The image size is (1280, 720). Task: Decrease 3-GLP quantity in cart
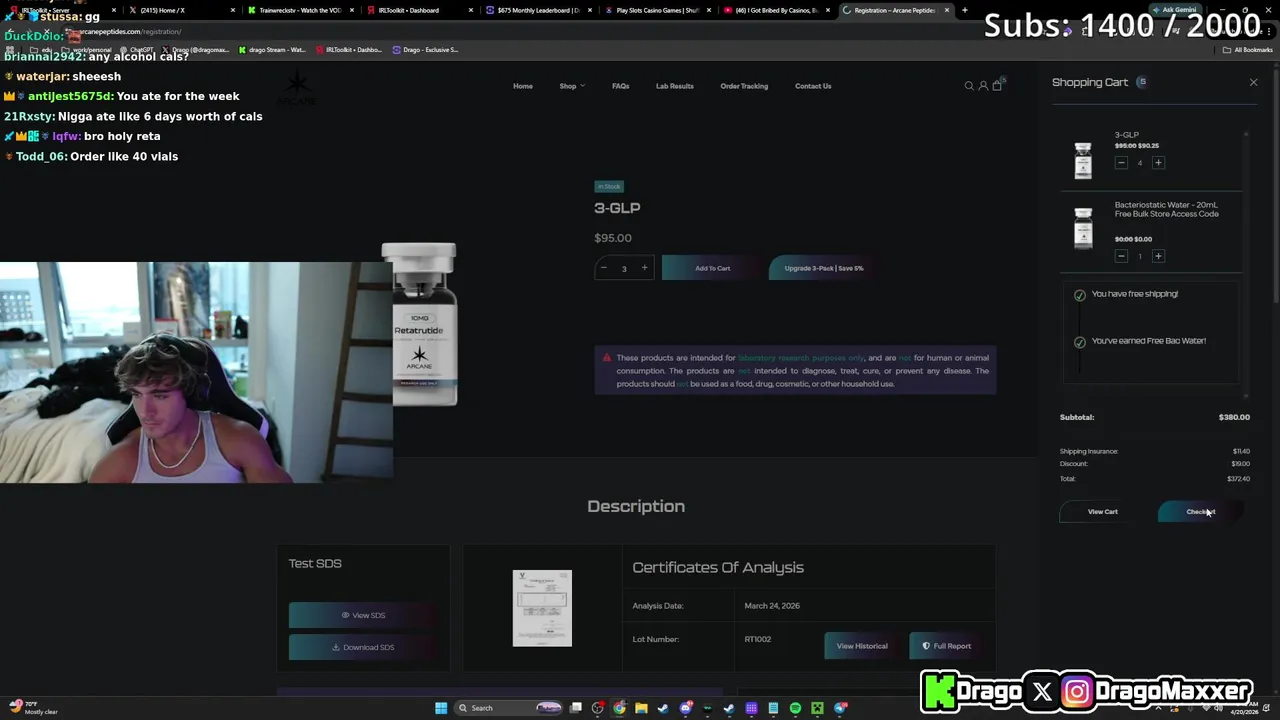(x=1121, y=163)
